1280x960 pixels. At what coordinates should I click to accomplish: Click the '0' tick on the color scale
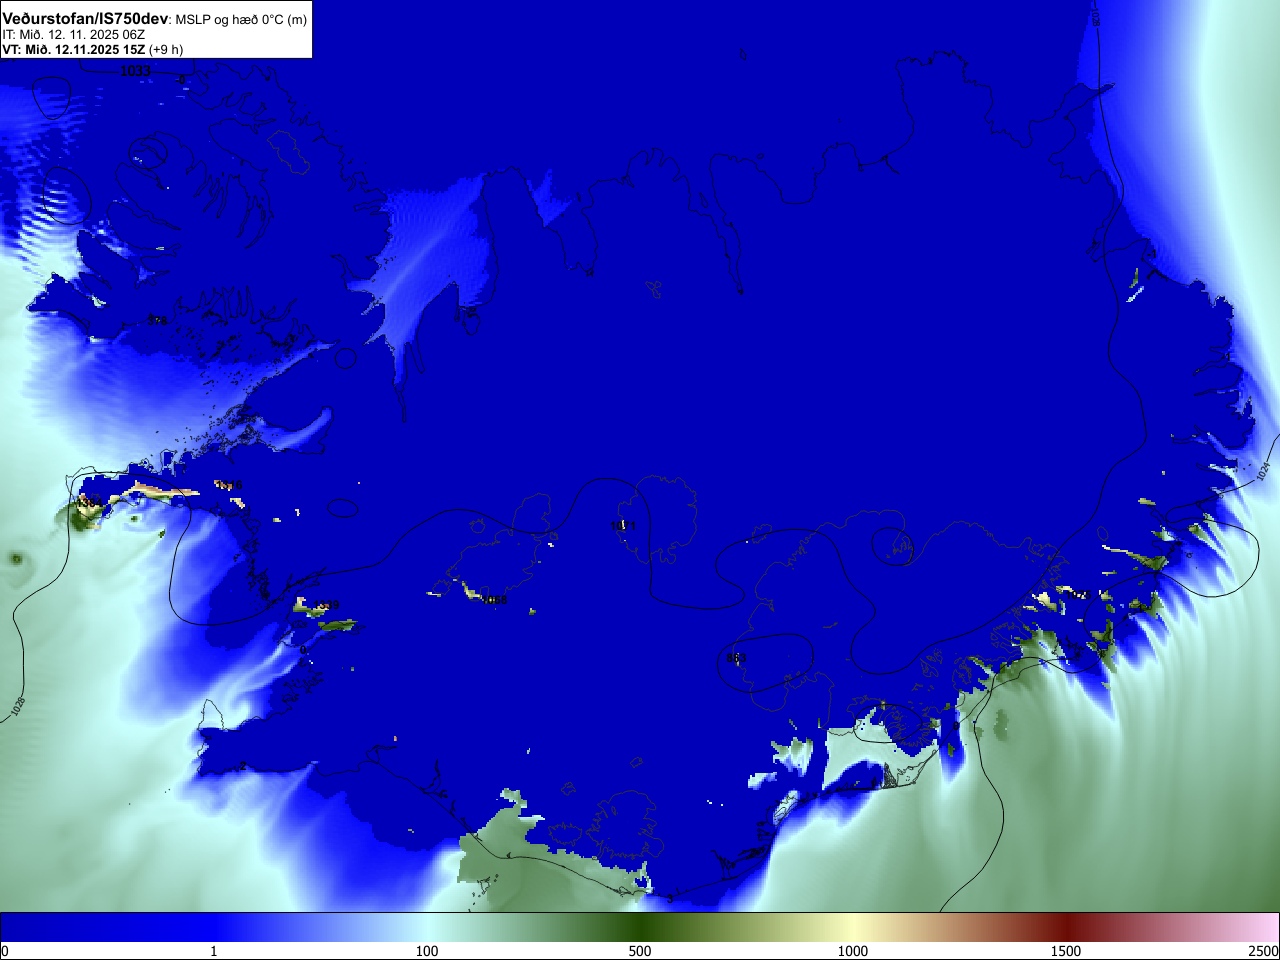point(5,951)
